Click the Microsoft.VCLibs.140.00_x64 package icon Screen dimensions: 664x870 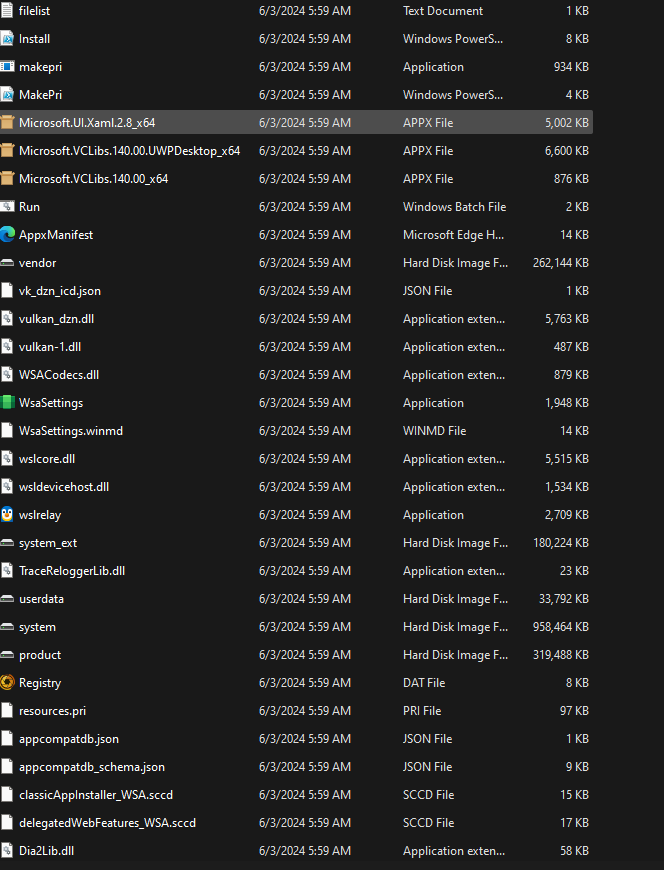(7, 179)
